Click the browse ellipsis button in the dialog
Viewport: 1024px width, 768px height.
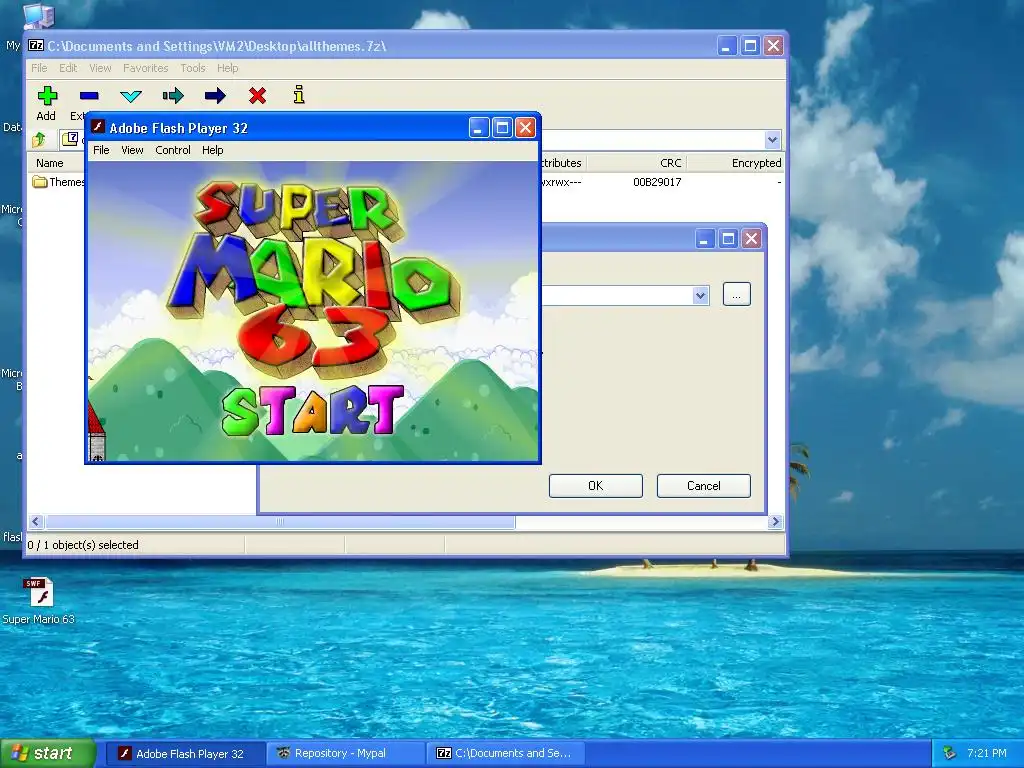point(737,295)
